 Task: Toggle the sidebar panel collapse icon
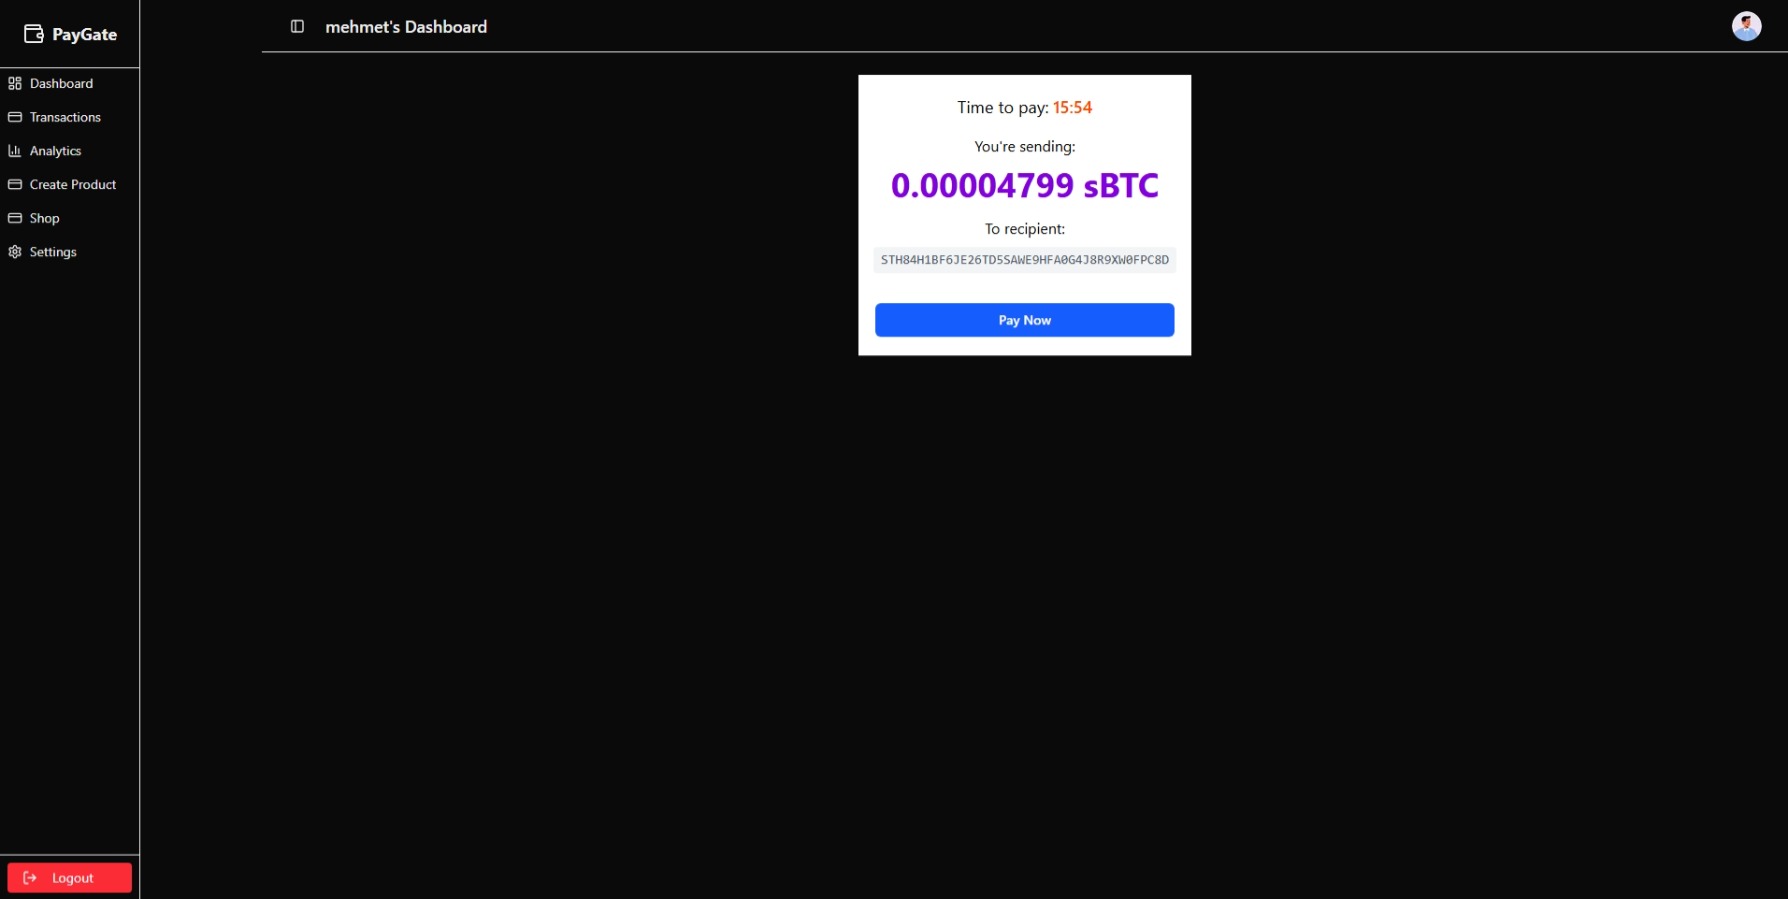pos(297,27)
